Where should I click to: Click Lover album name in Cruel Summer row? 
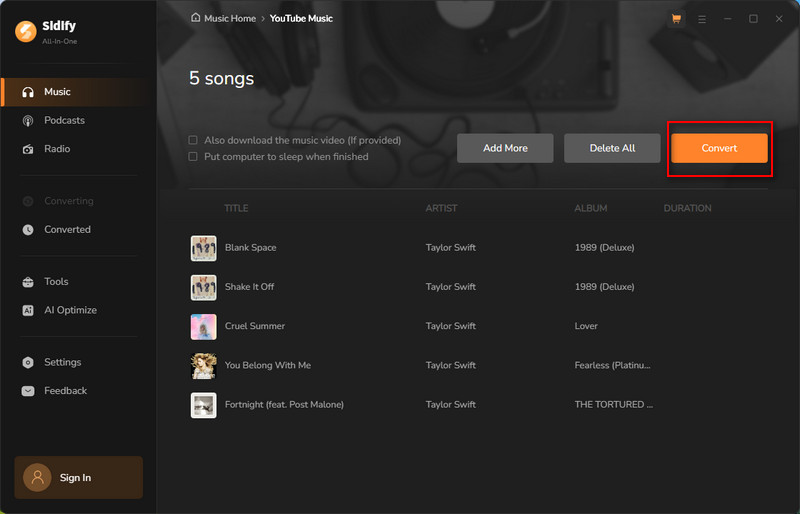[x=586, y=326]
